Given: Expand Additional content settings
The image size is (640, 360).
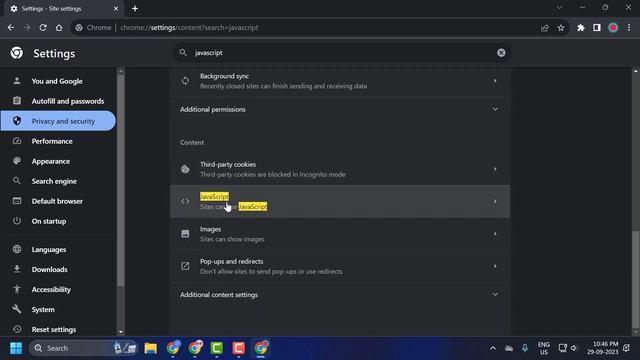Looking at the screenshot, I should pos(340,295).
